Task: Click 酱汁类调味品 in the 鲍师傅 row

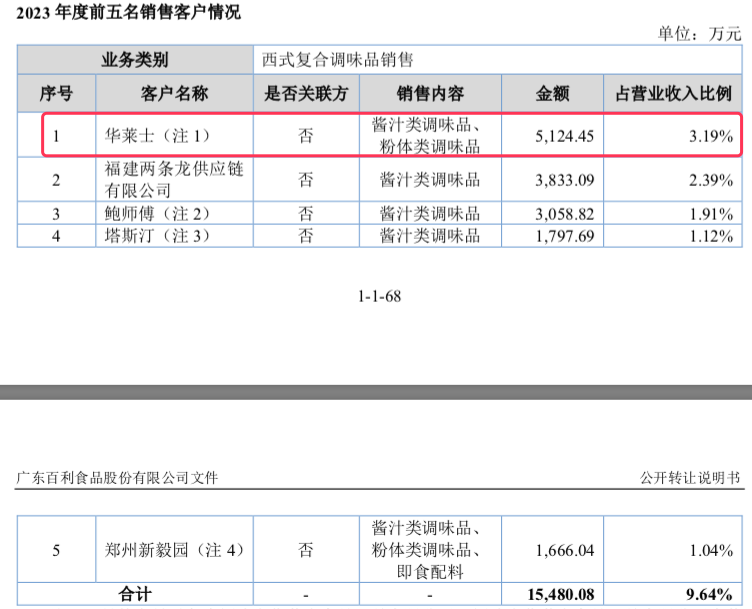Action: click(430, 213)
